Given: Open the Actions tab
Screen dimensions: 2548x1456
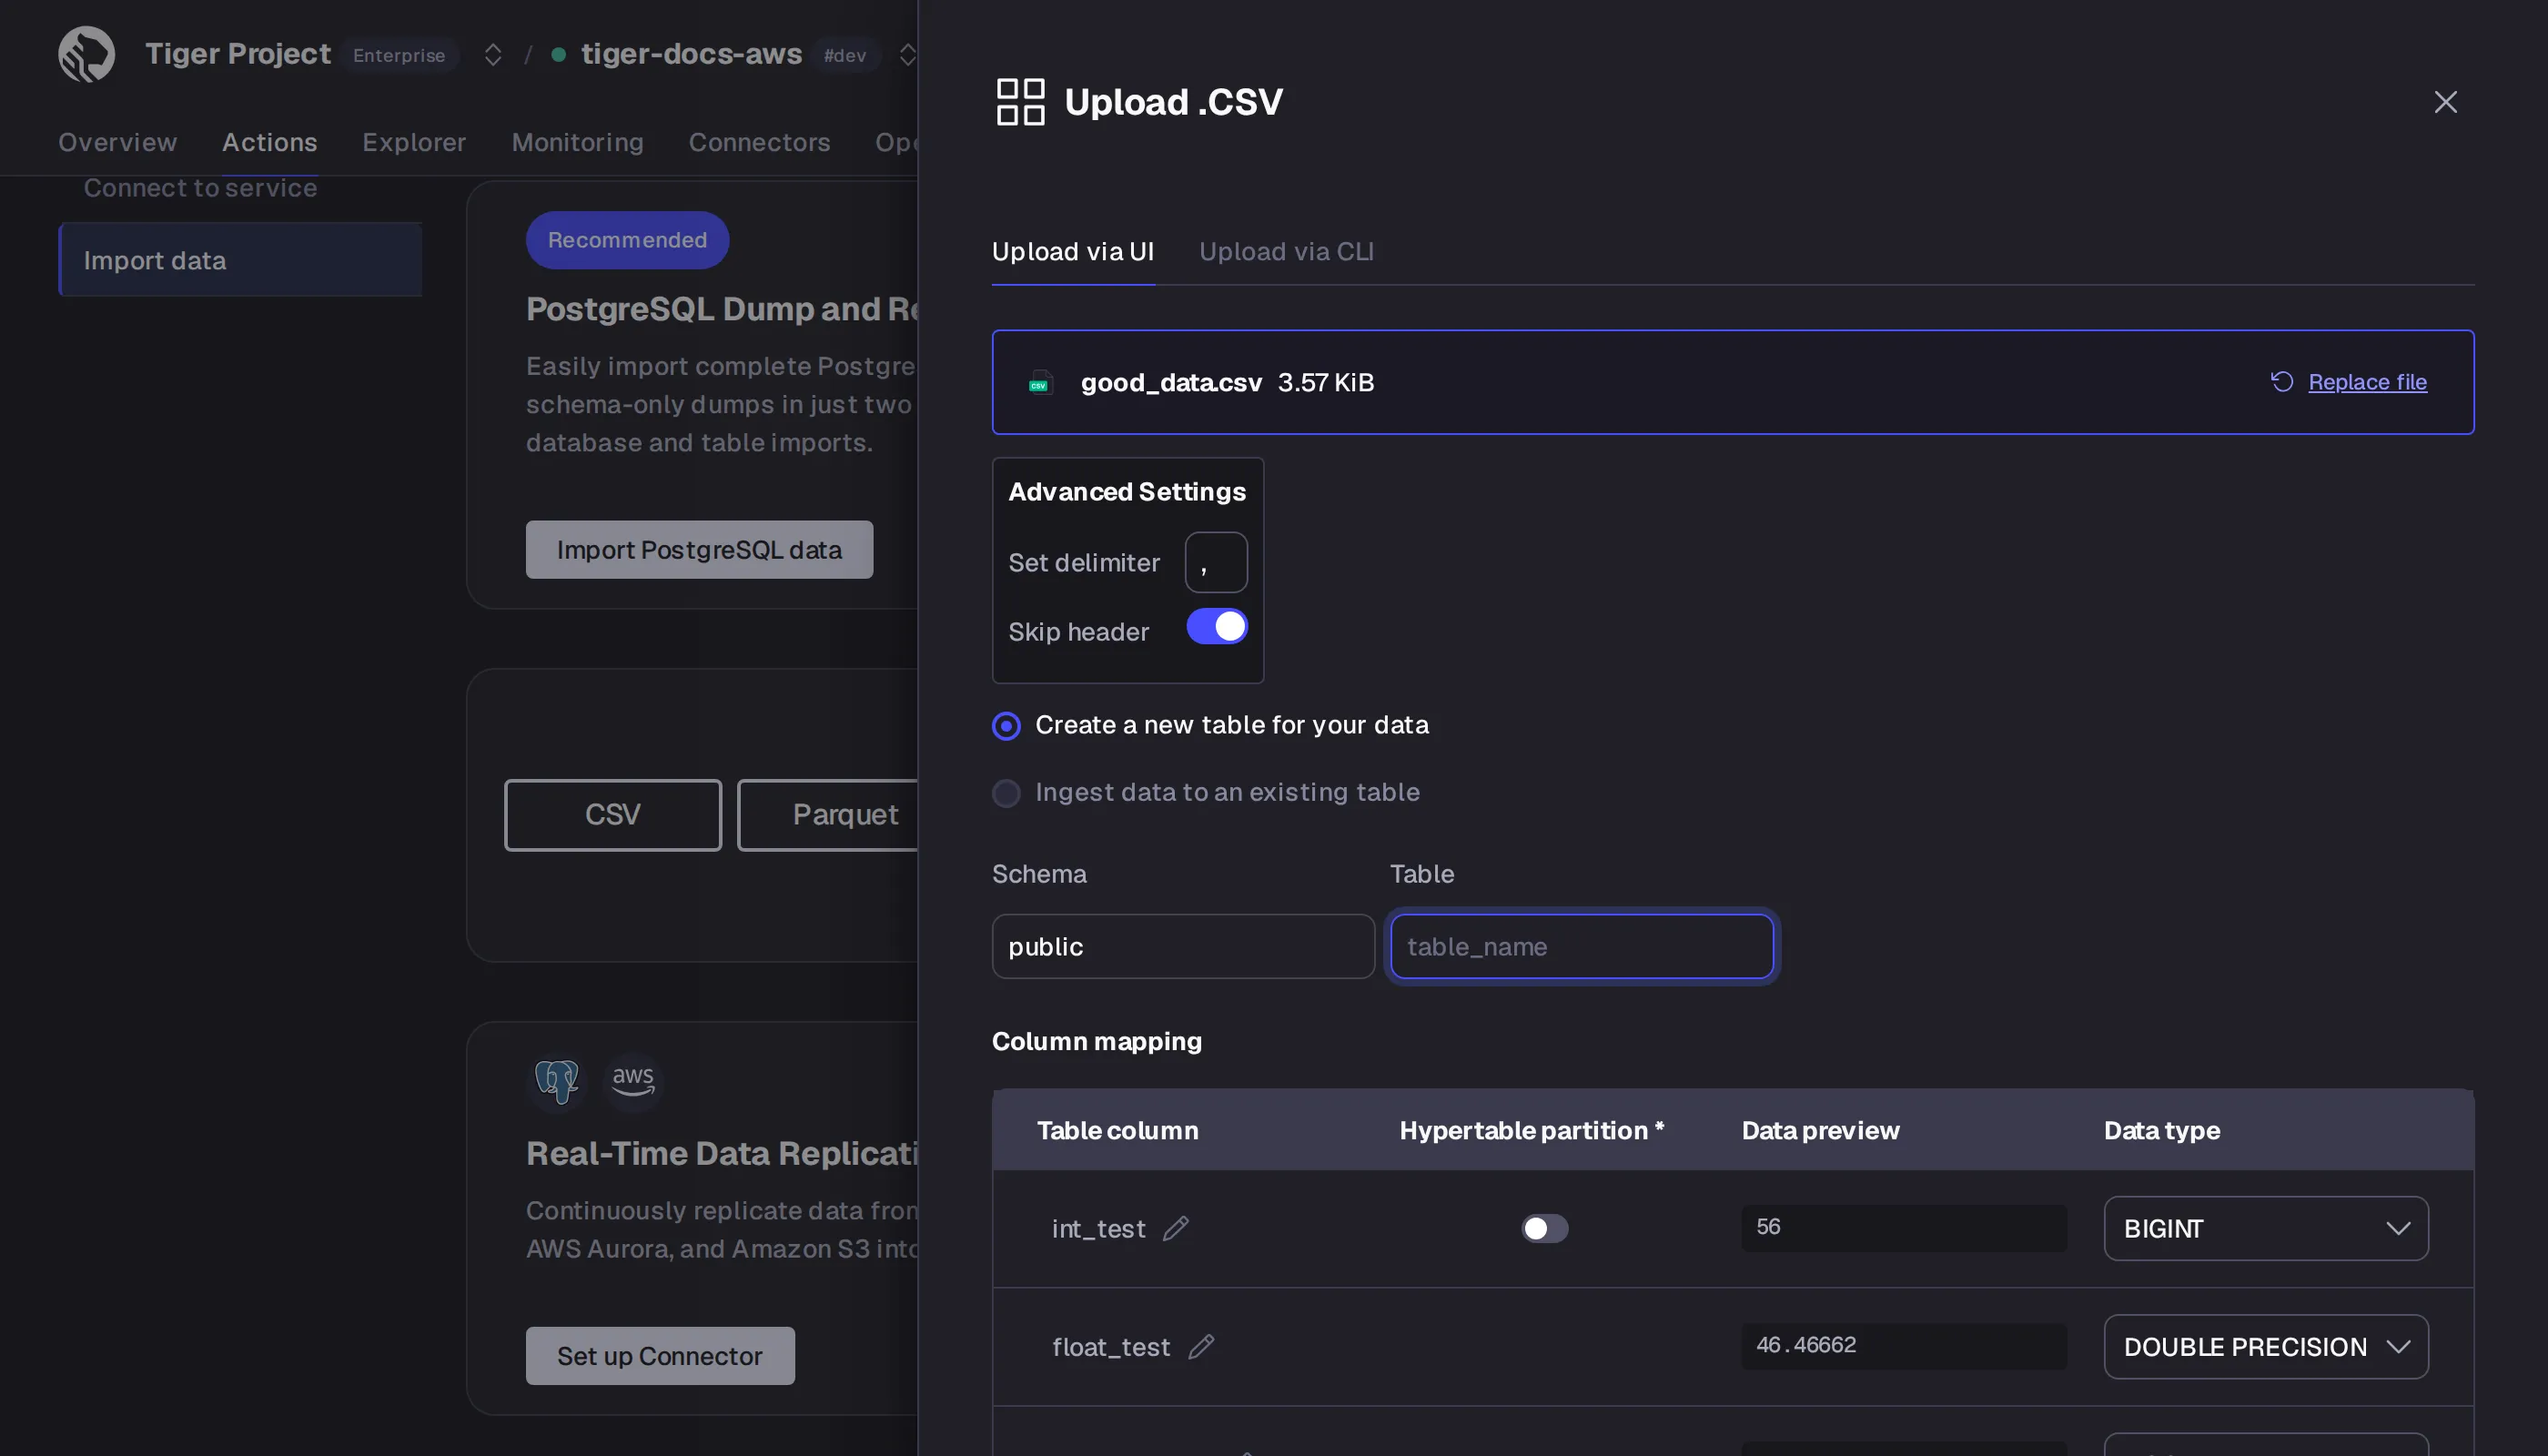Looking at the screenshot, I should (270, 142).
